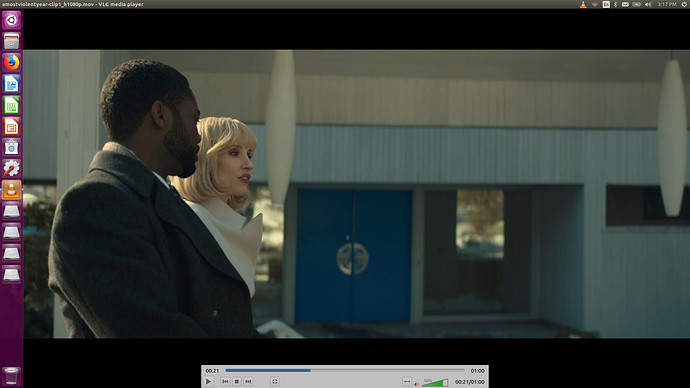Viewport: 690px width, 388px height.
Task: Stop playback with the Stop button
Action: coord(237,381)
